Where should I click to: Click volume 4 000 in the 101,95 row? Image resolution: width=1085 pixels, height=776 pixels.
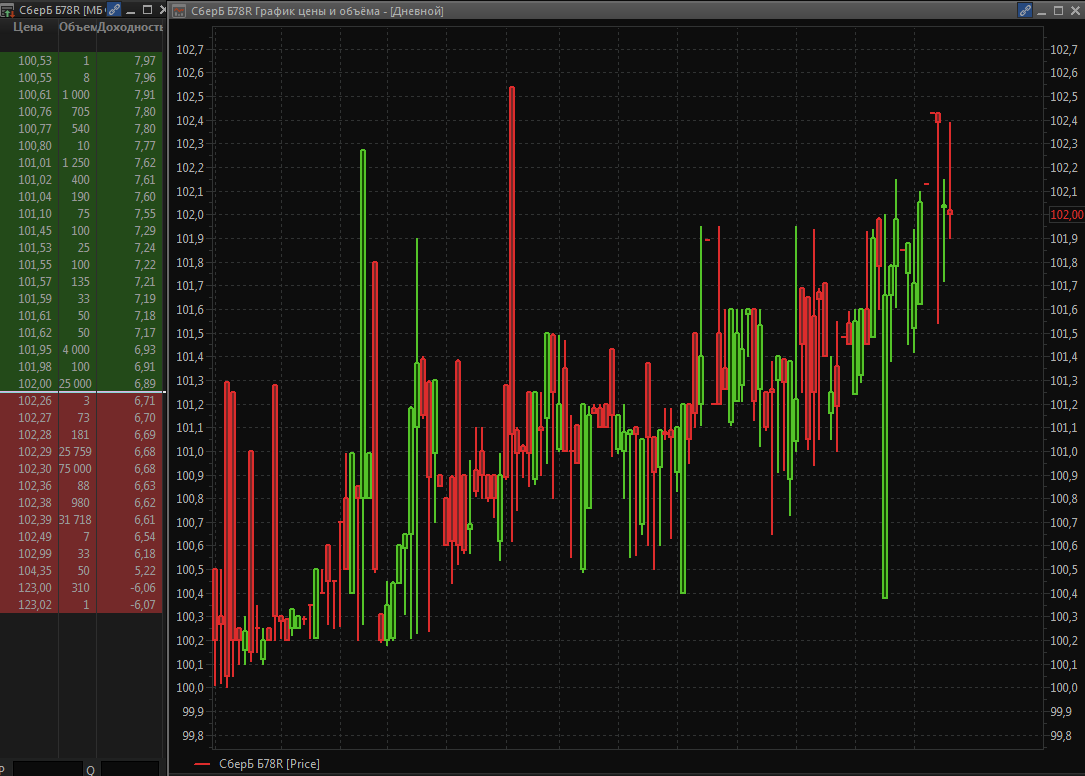(x=76, y=350)
